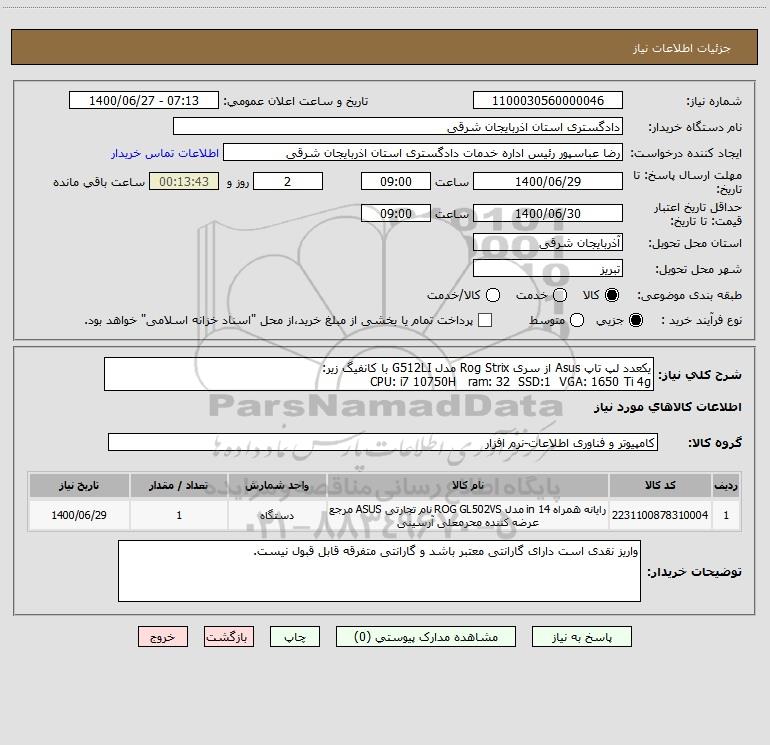Click the بازگشت back button

229,637
